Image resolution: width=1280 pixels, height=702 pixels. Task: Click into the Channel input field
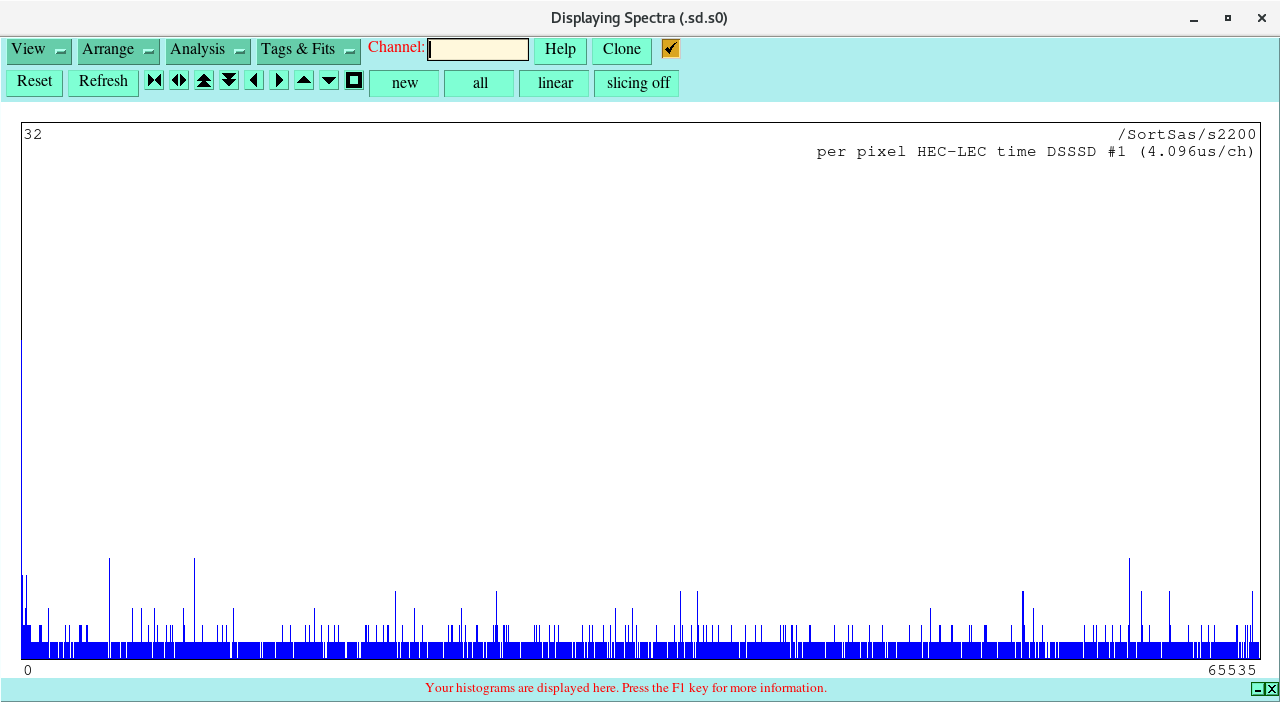coord(478,50)
